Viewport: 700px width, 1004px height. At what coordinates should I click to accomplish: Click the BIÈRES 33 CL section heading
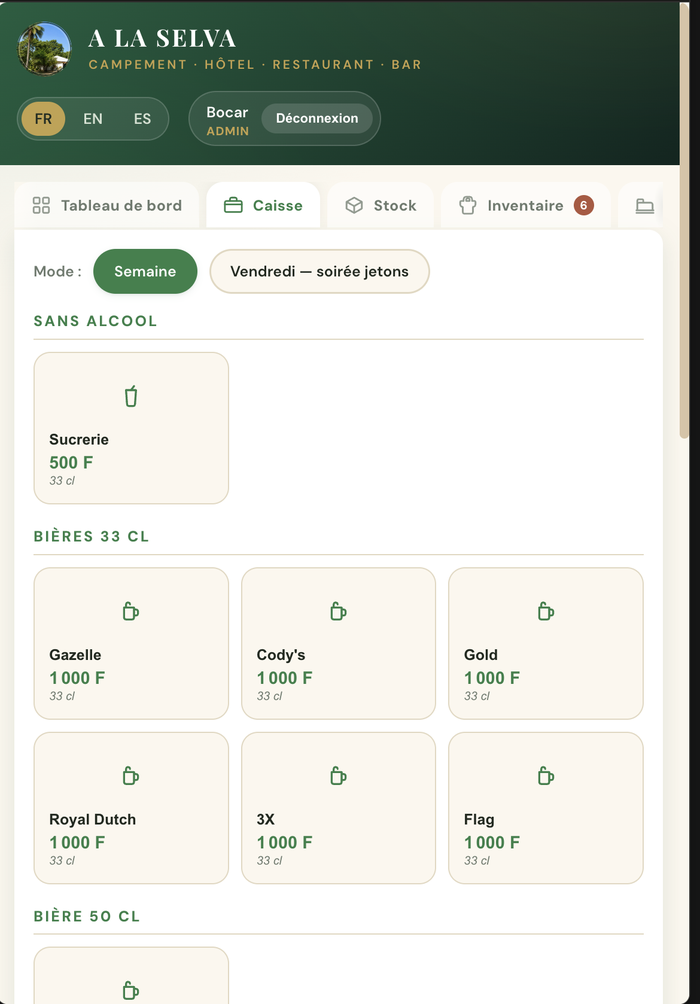92,537
